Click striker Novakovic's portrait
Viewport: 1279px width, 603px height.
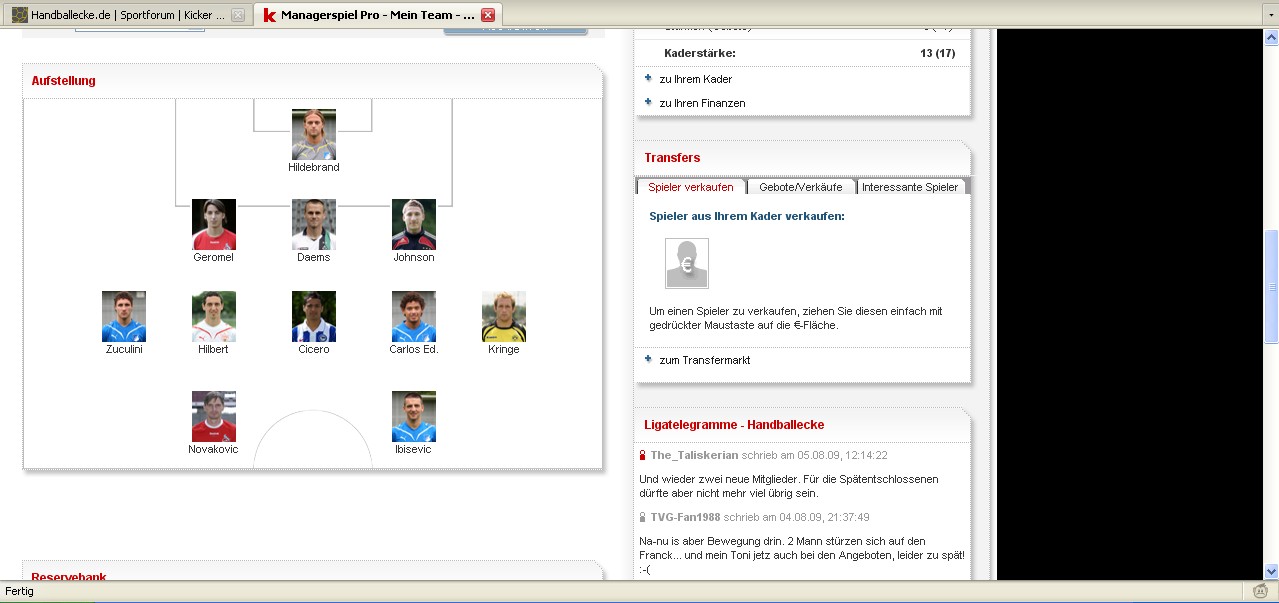[x=214, y=416]
